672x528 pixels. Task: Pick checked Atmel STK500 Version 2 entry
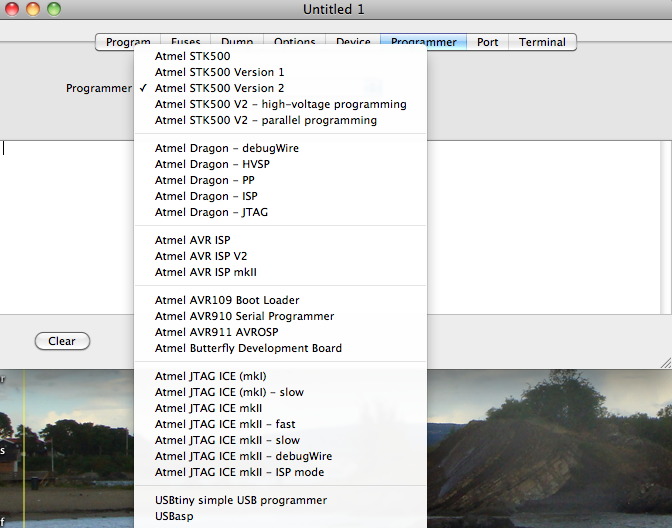[x=281, y=88]
